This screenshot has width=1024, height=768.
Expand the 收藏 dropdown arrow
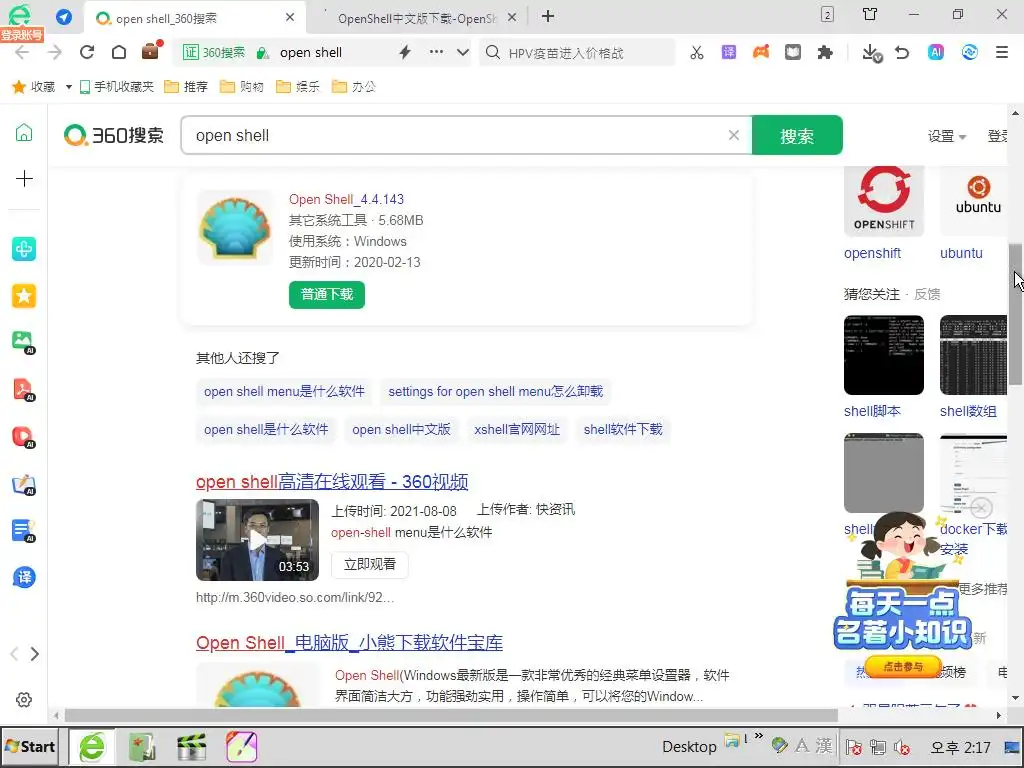(x=69, y=87)
